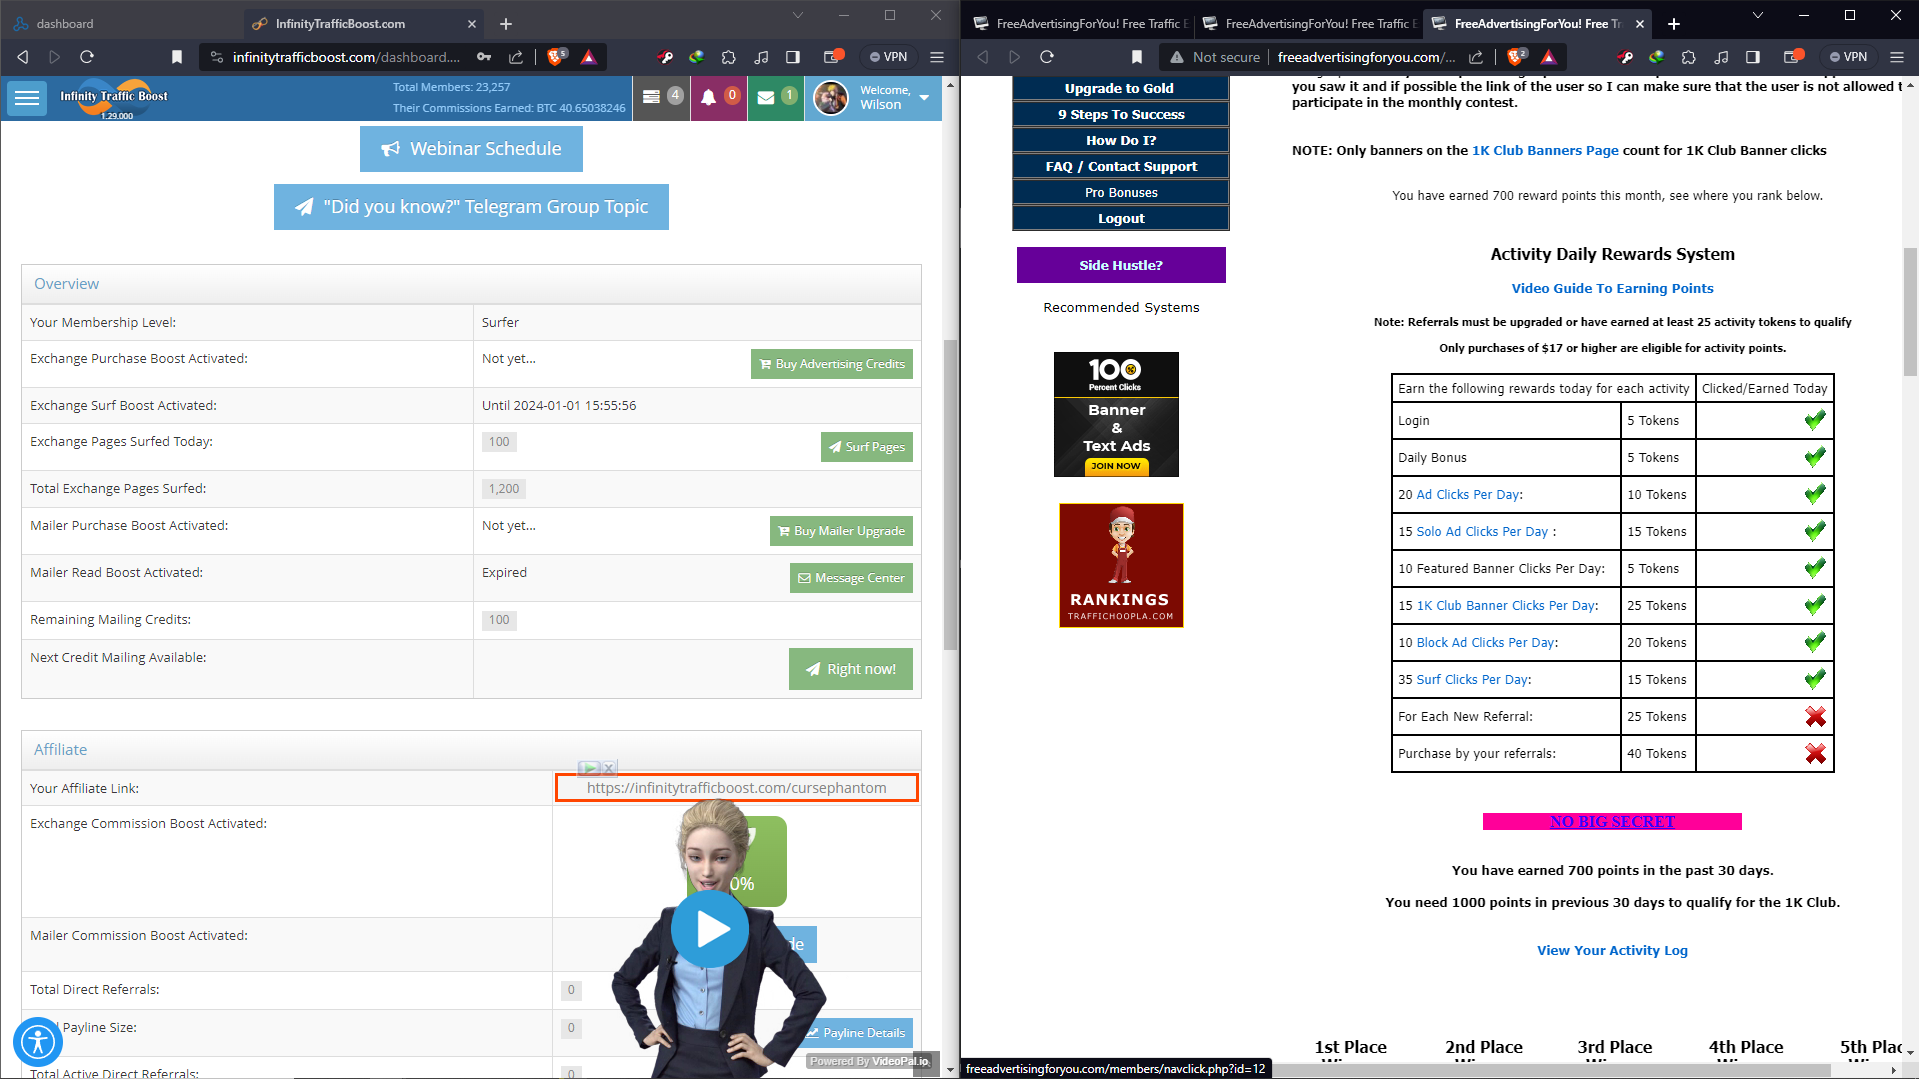Viewport: 1919px width, 1079px height.
Task: Open the envelope messages icon
Action: click(775, 97)
